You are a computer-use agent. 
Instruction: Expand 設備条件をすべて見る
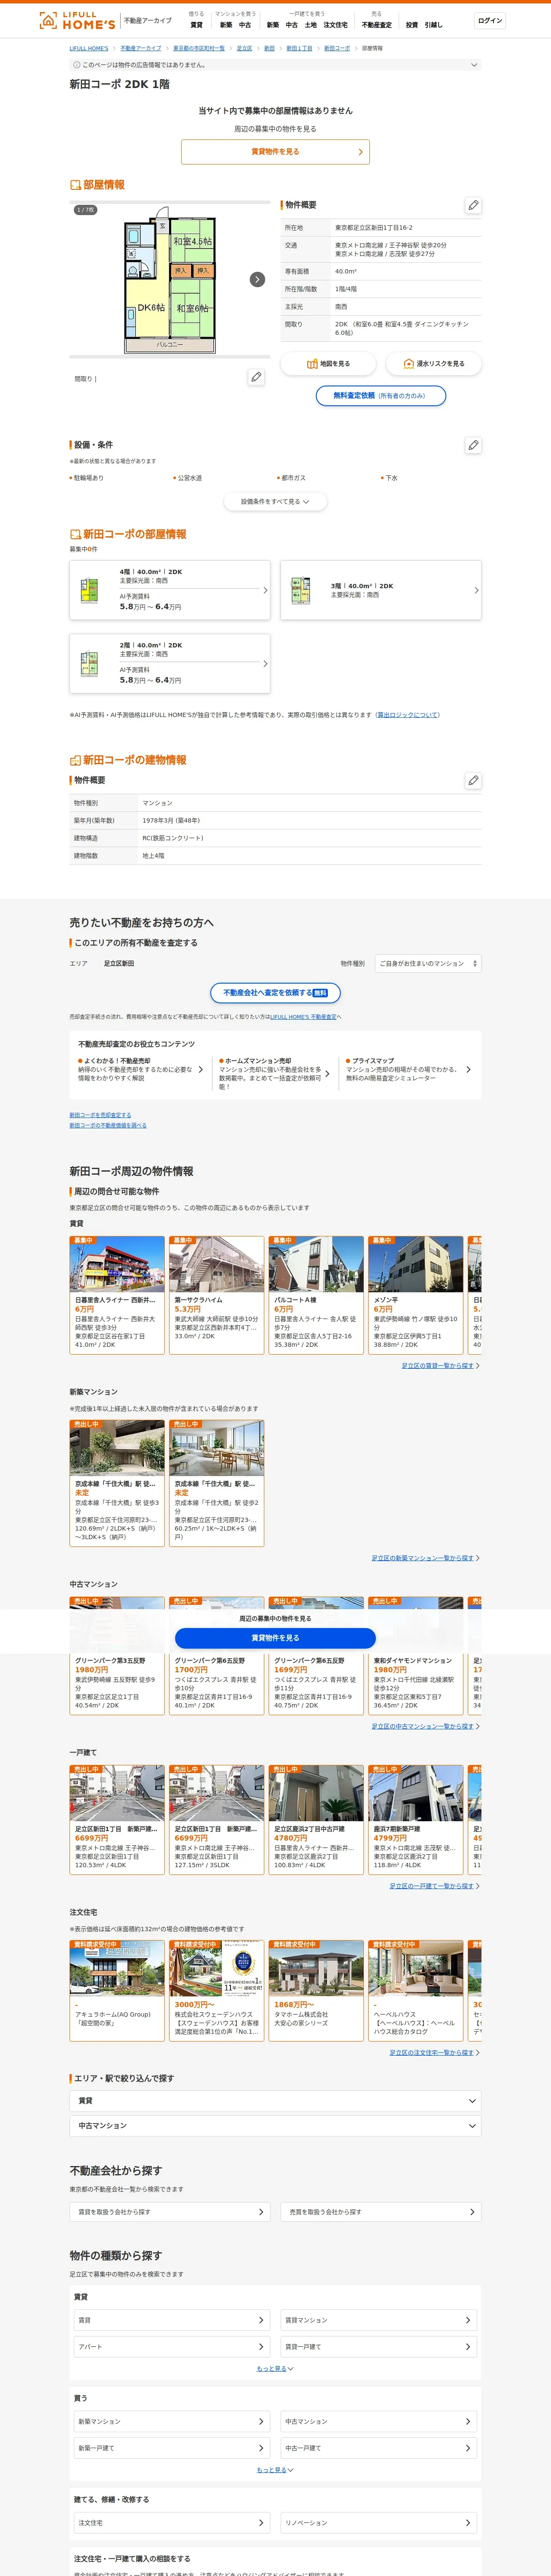pos(275,502)
